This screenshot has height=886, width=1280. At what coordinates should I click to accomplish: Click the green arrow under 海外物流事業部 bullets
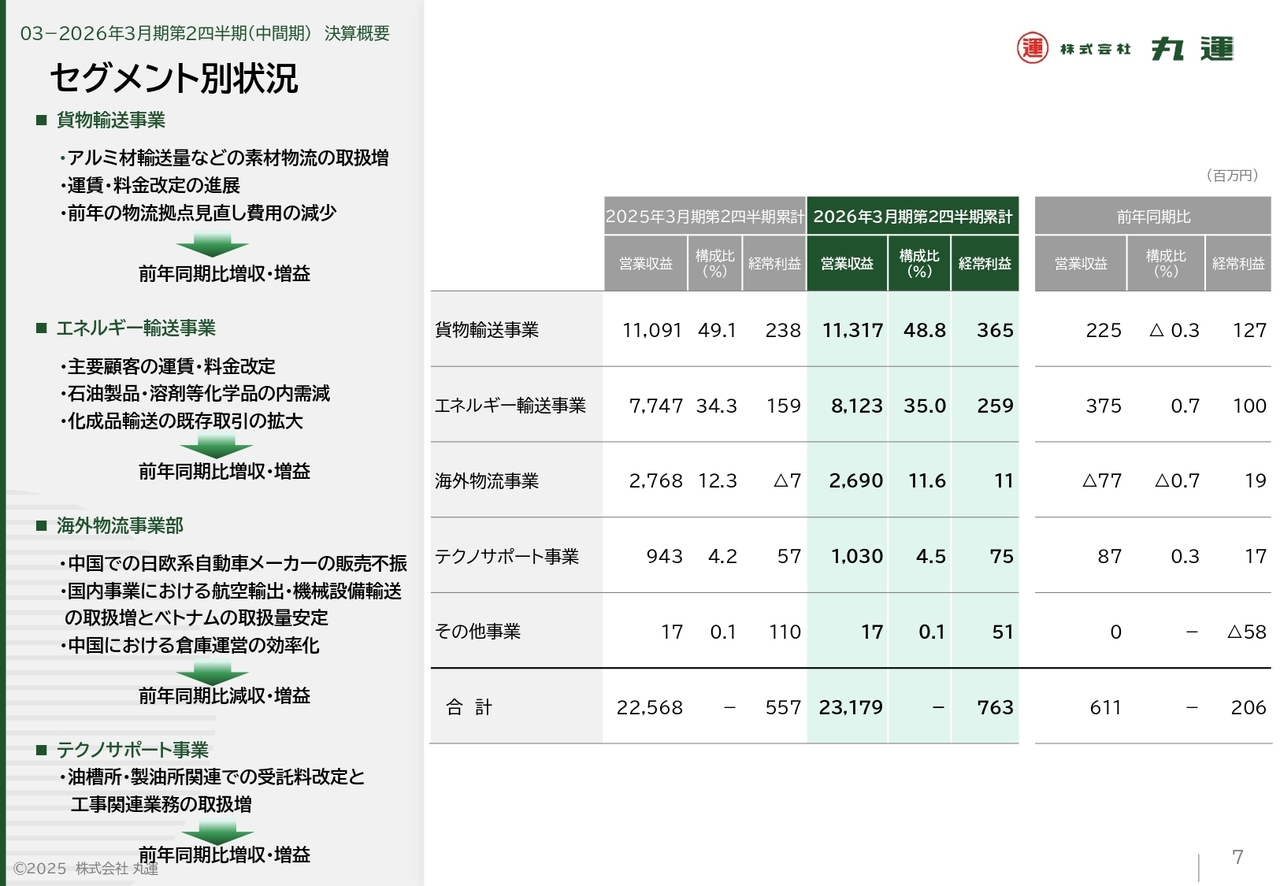click(212, 671)
